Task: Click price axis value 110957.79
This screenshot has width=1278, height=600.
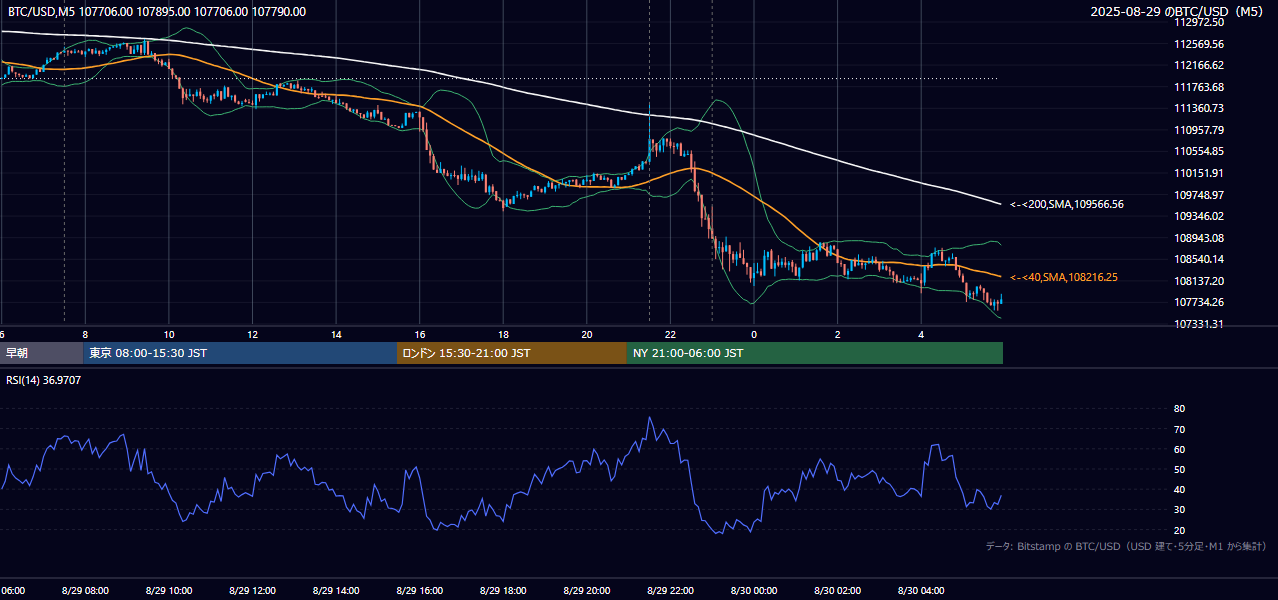Action: tap(1199, 130)
